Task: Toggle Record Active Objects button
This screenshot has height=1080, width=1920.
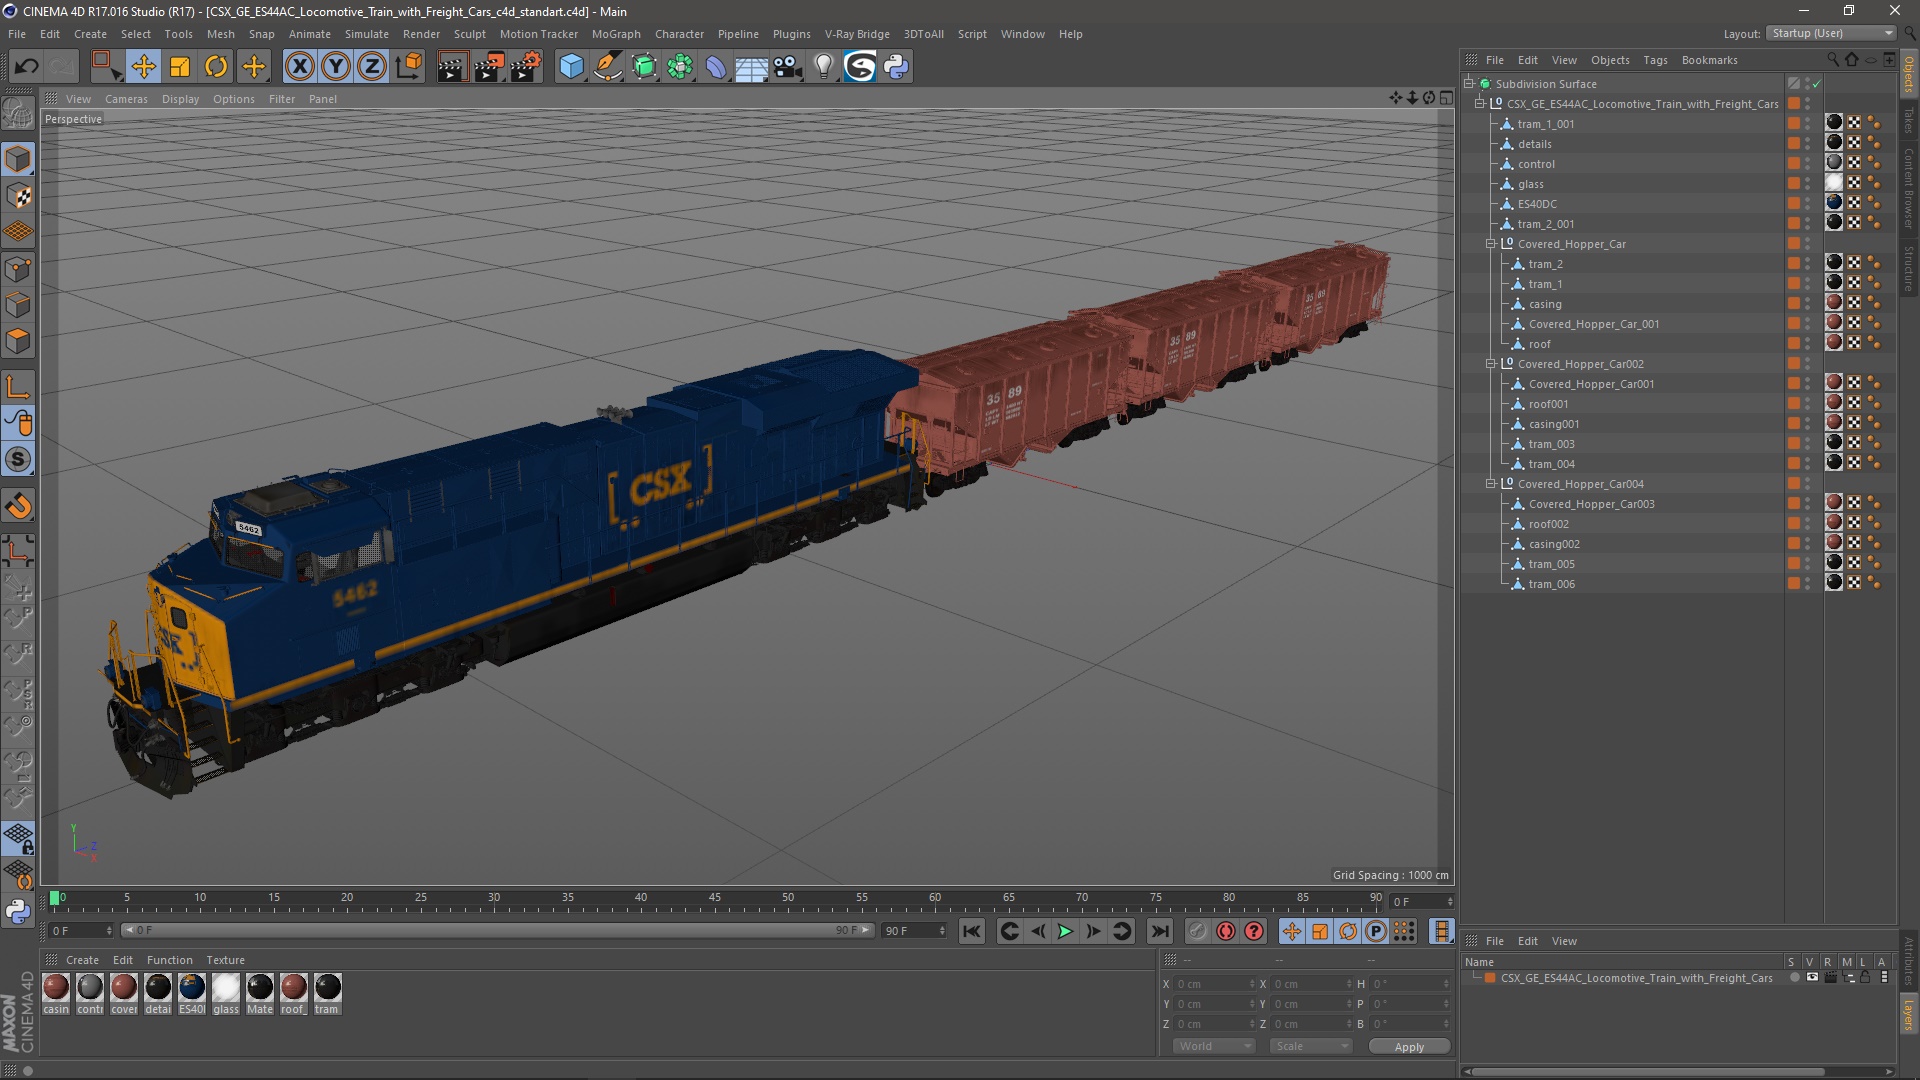Action: 1197,931
